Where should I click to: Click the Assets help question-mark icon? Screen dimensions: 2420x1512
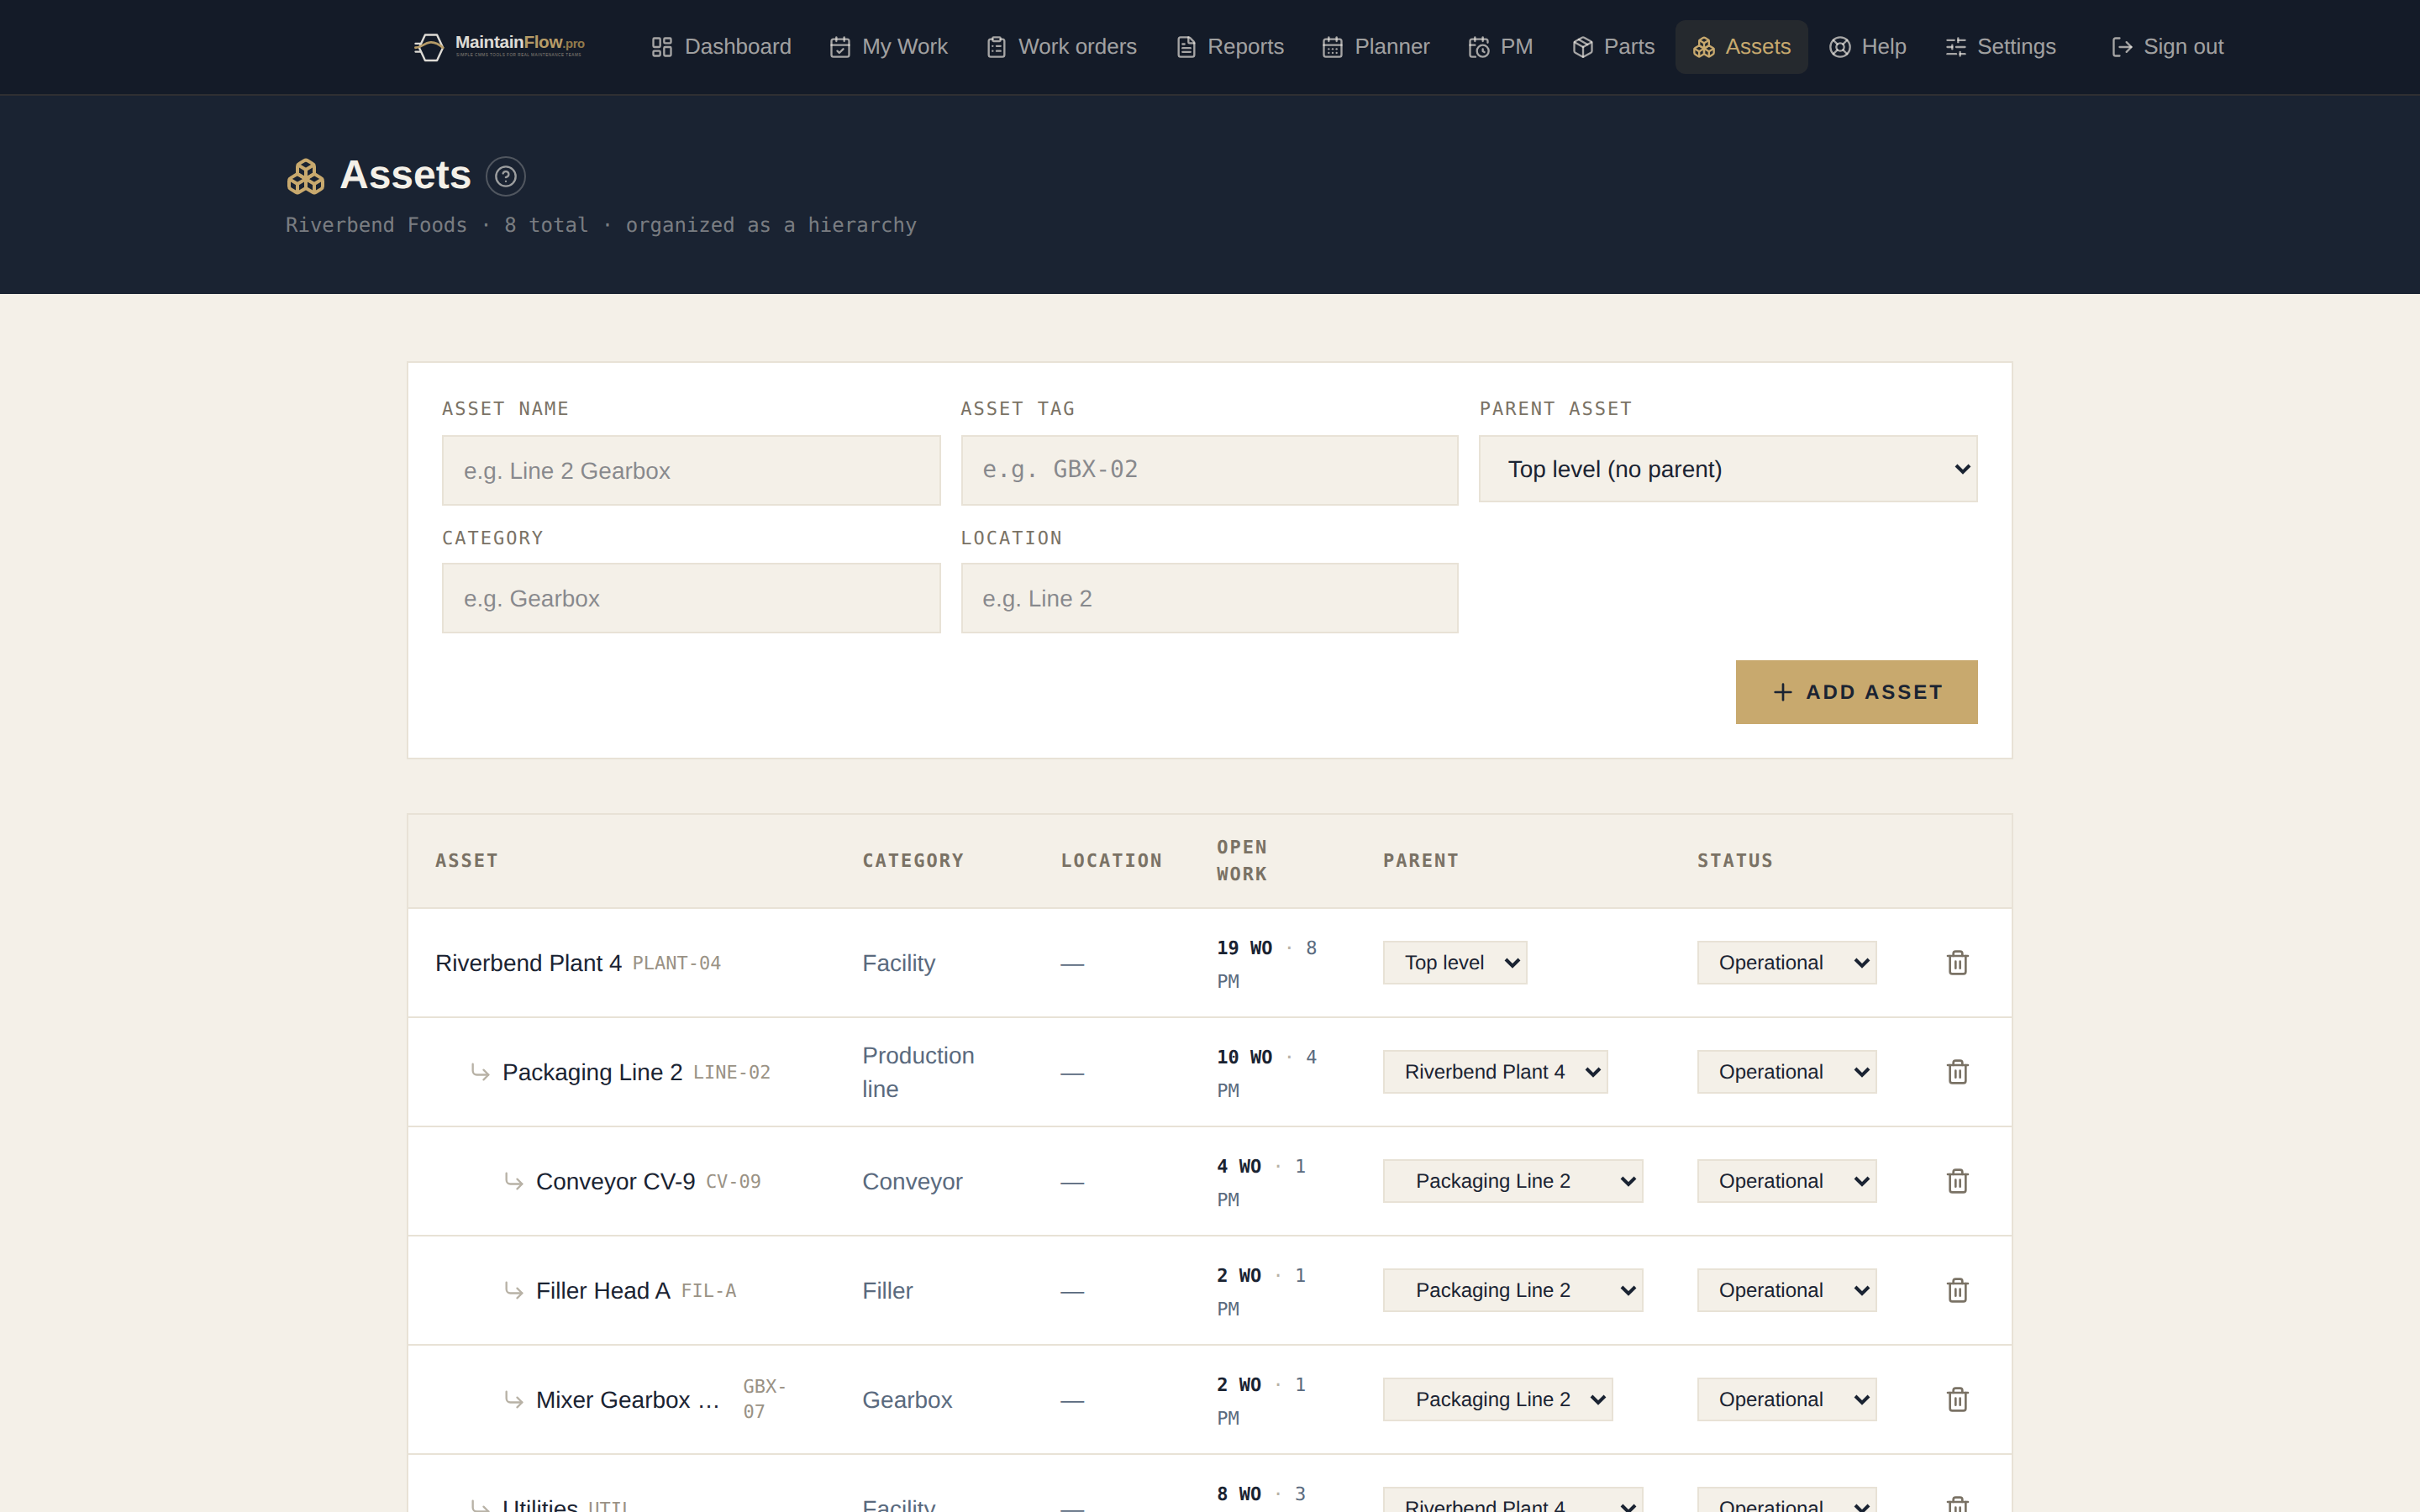(506, 176)
